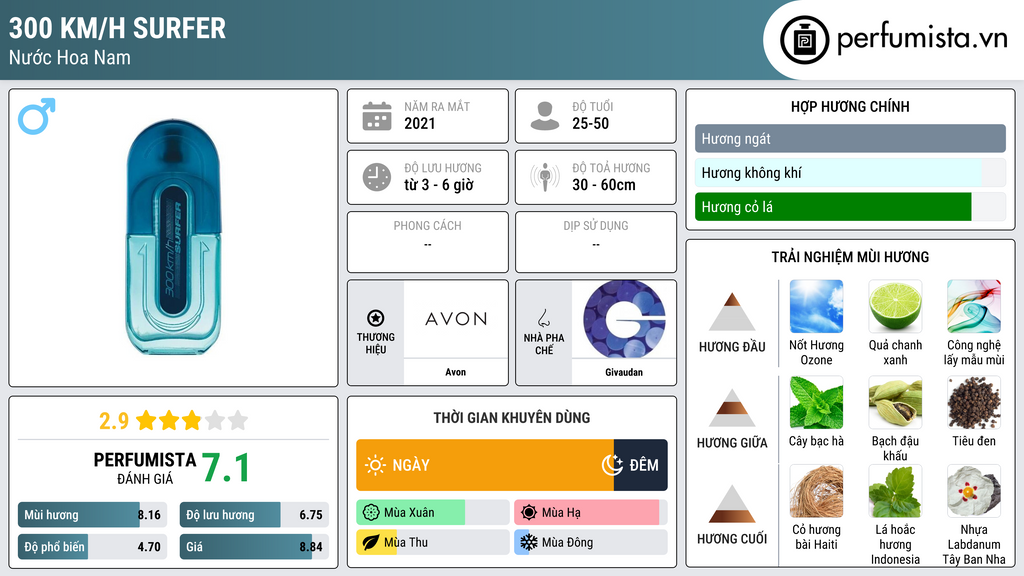Click the 300 KM/H SURFER title
This screenshot has height=576, width=1024.
coord(118,28)
